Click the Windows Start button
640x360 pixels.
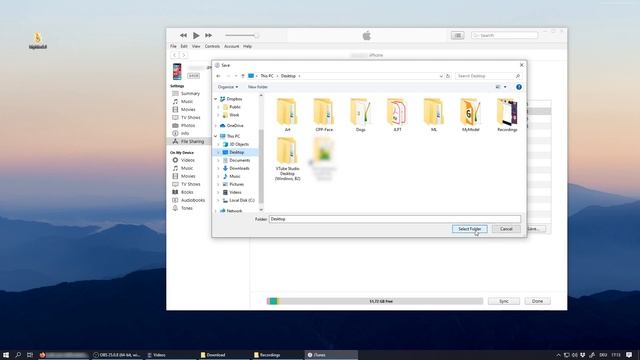tap(6, 355)
